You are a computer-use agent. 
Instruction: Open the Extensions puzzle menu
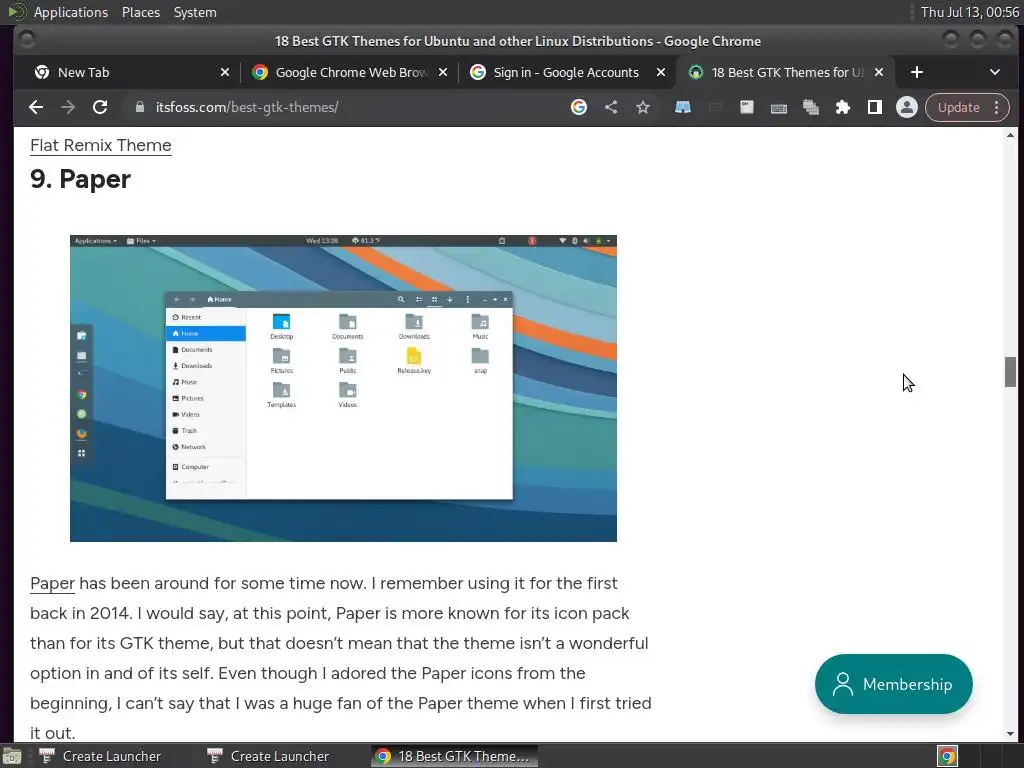pyautogui.click(x=842, y=108)
